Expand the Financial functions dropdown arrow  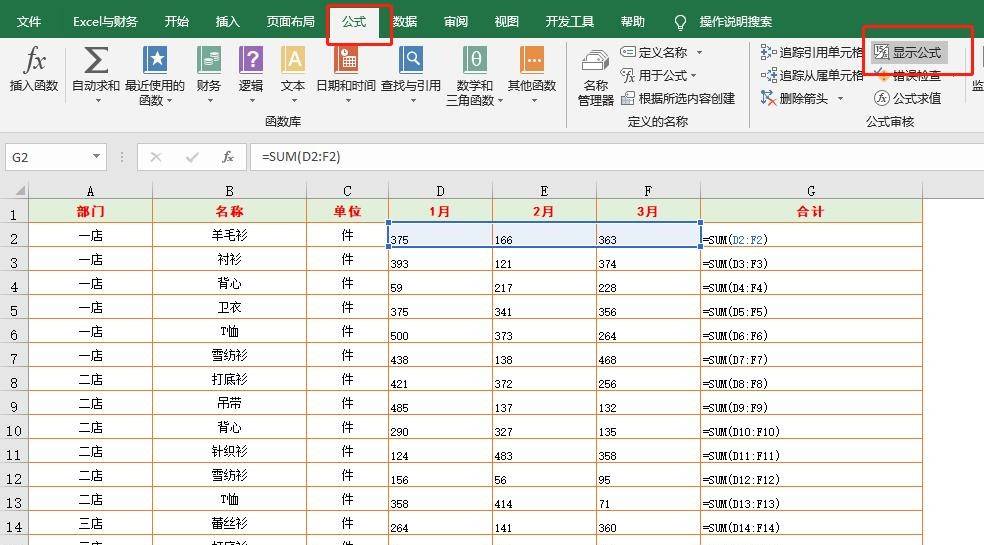tap(210, 100)
